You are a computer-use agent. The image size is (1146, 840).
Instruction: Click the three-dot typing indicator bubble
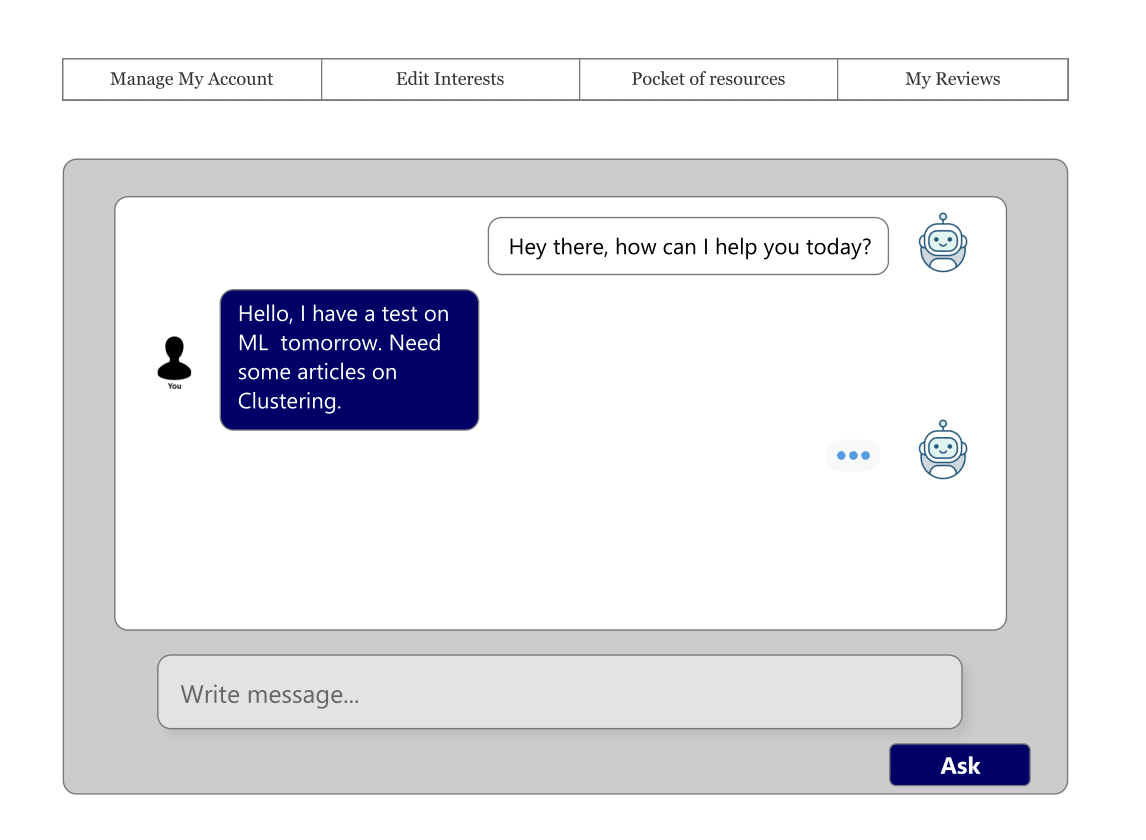[853, 456]
